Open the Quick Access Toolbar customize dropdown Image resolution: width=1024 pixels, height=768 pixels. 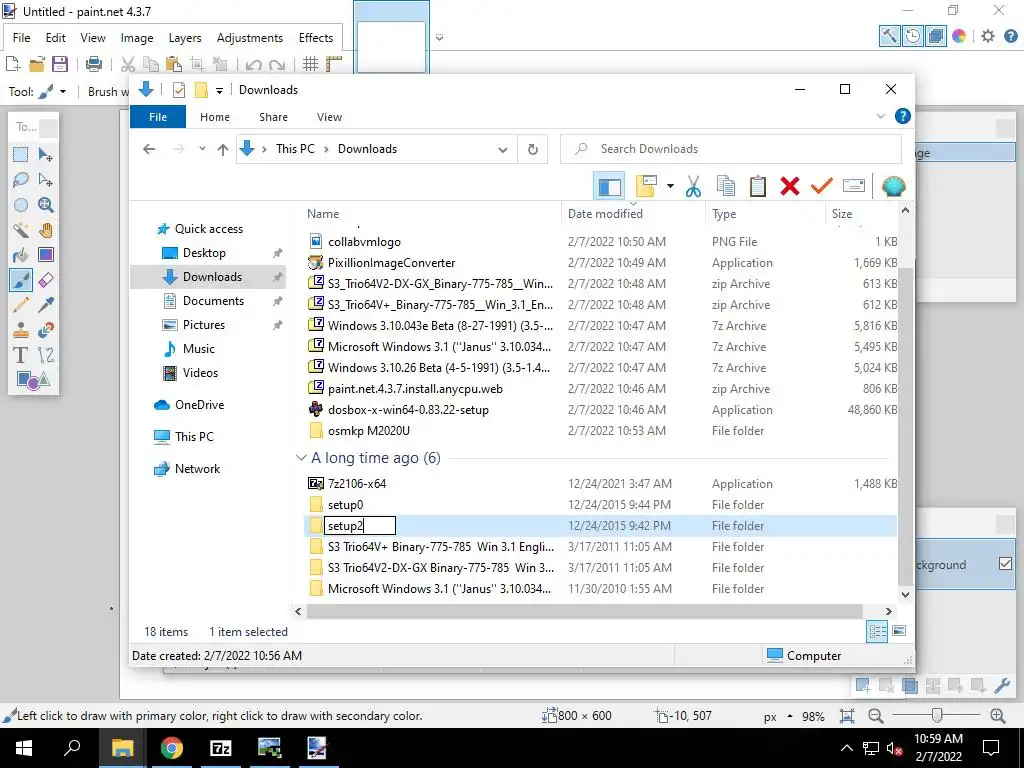point(219,90)
